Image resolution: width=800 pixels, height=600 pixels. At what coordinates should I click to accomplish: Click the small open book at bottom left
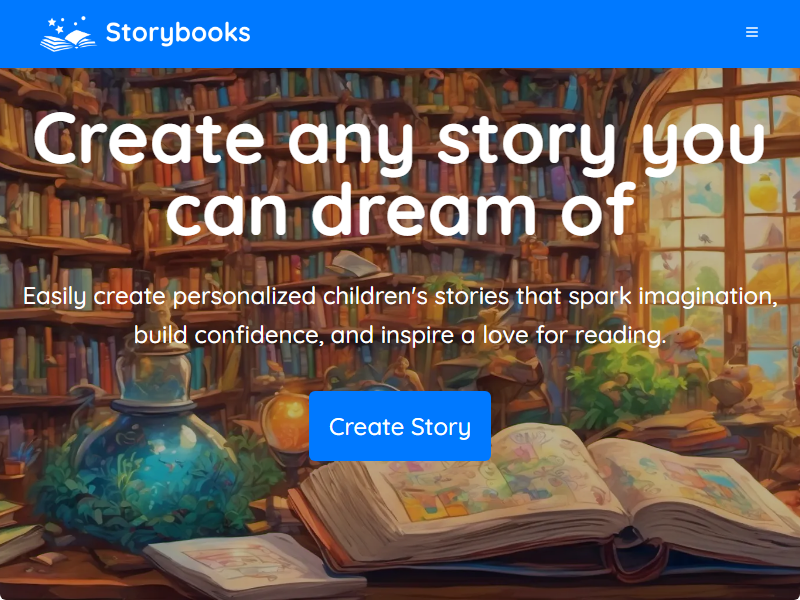click(x=253, y=564)
